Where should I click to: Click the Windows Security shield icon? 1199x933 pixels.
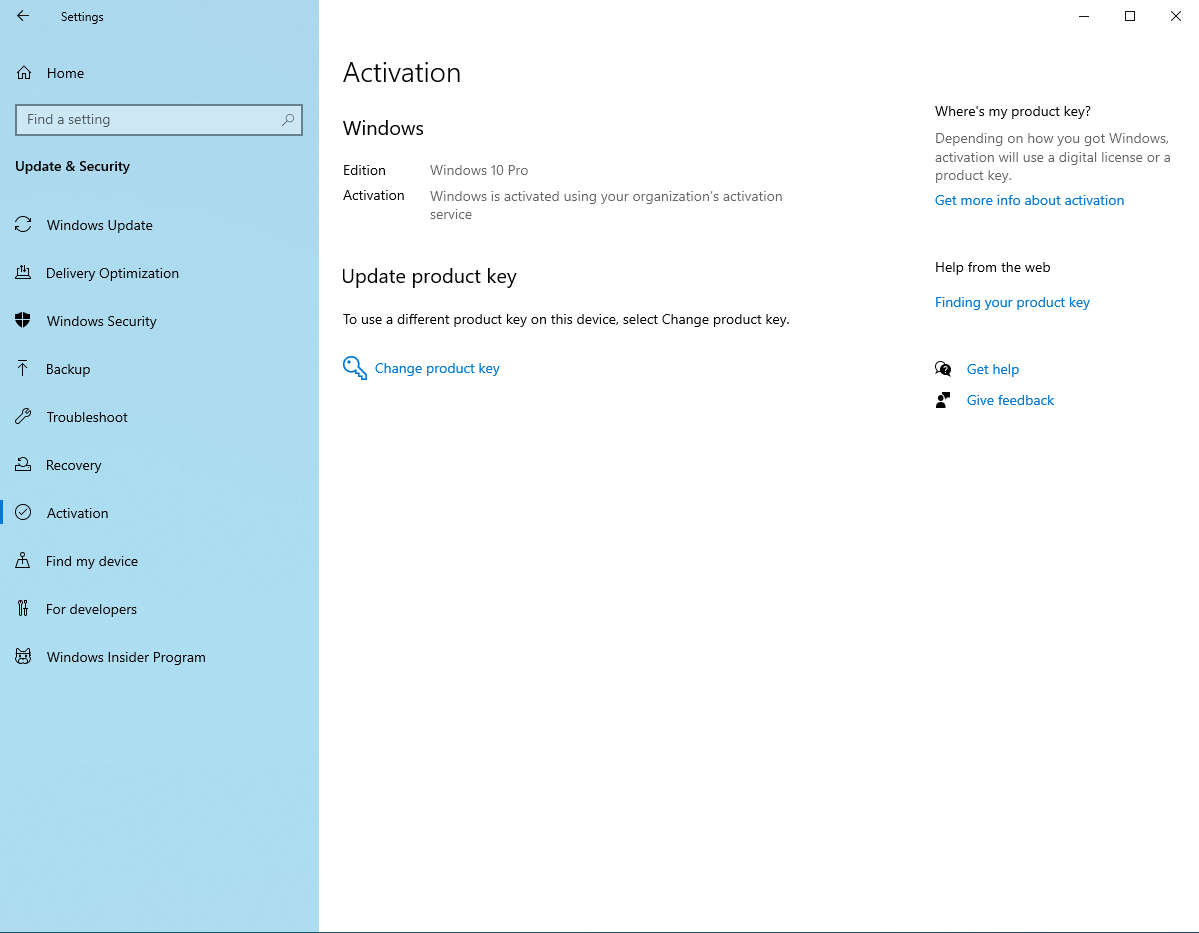point(23,320)
